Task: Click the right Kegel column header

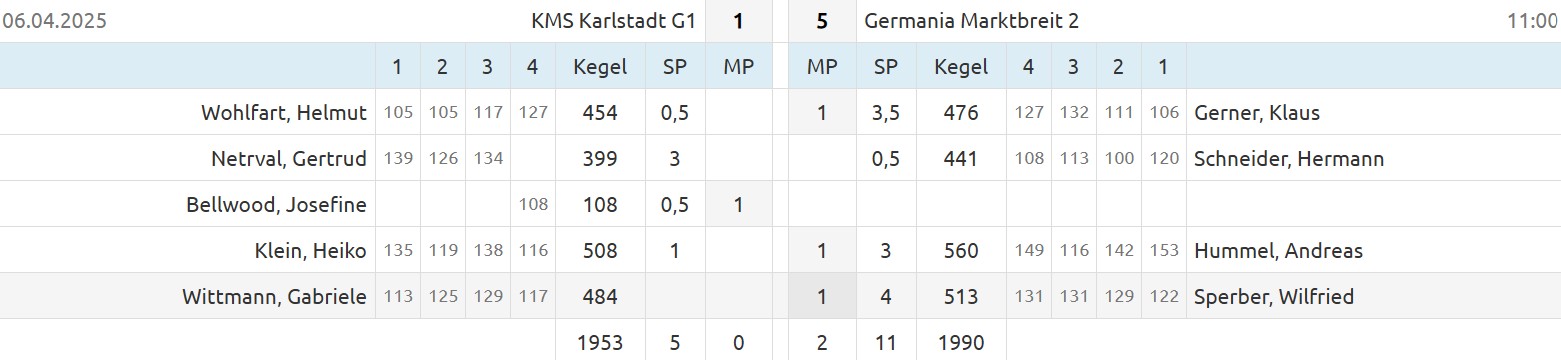Action: tap(961, 67)
